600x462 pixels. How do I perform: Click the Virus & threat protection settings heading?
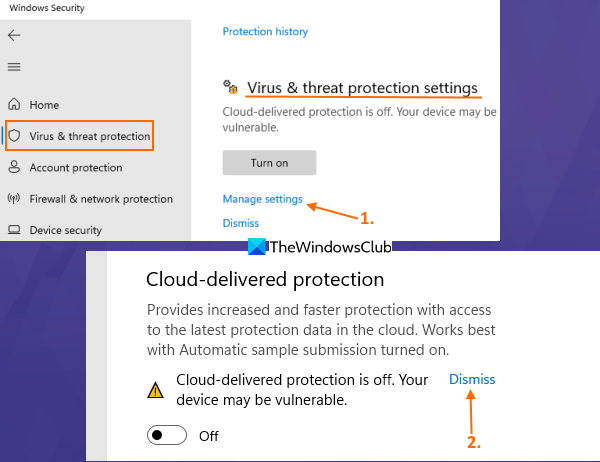(x=362, y=88)
